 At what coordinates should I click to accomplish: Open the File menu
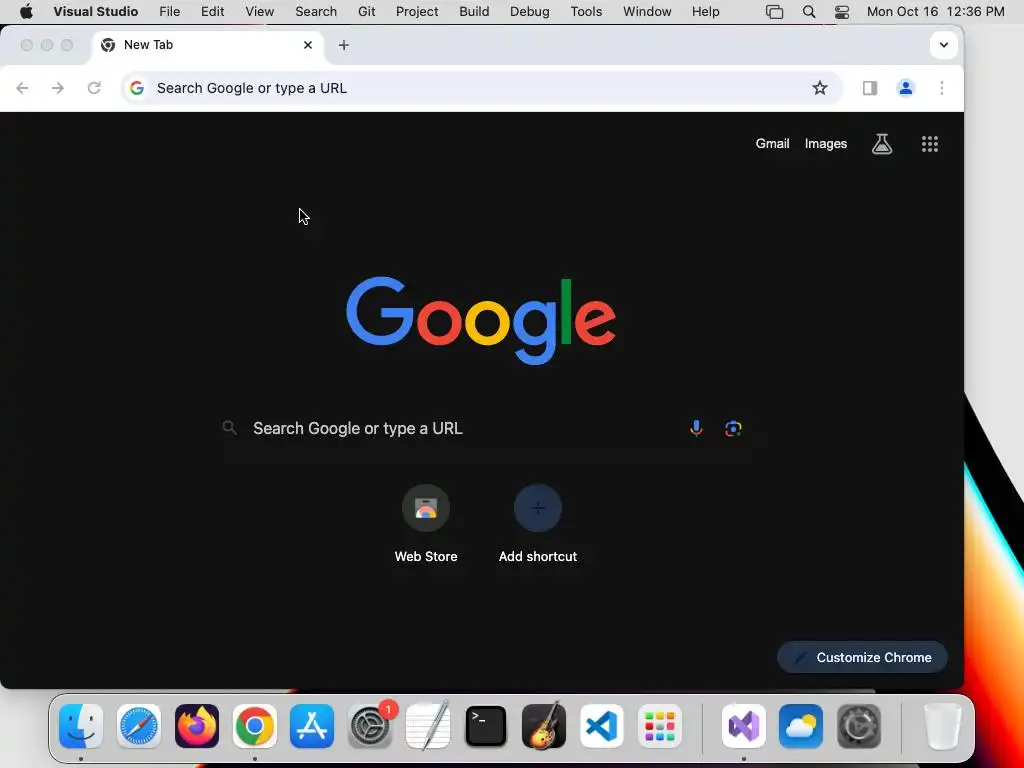click(x=170, y=12)
